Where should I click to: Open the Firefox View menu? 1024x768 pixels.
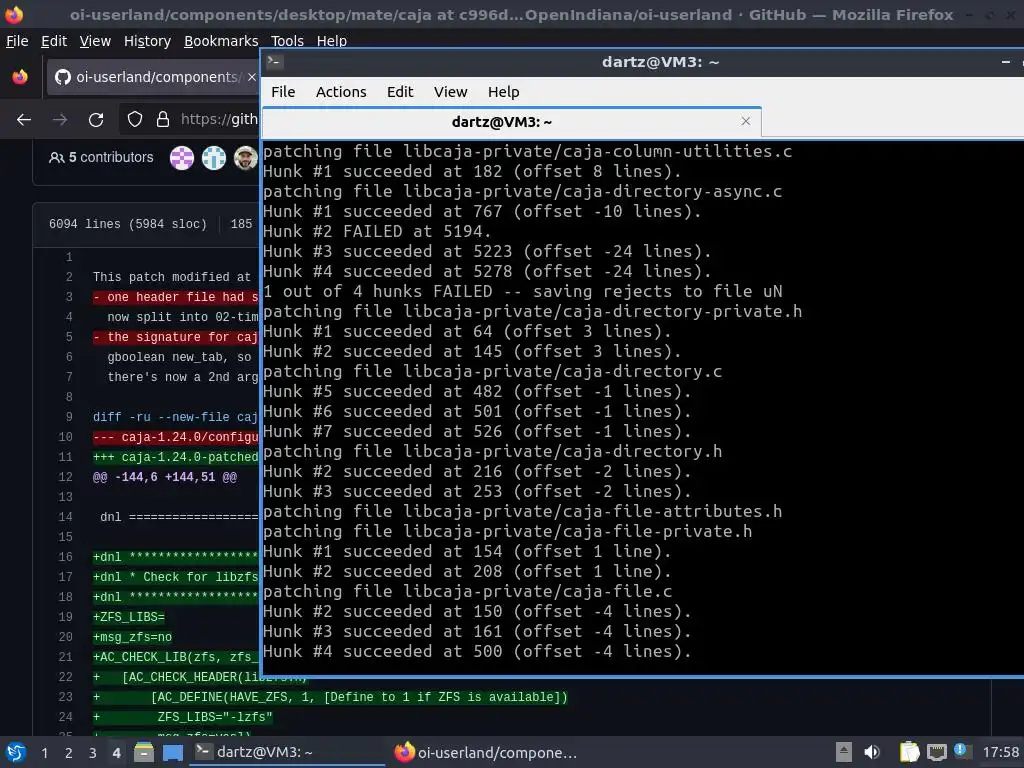tap(95, 41)
